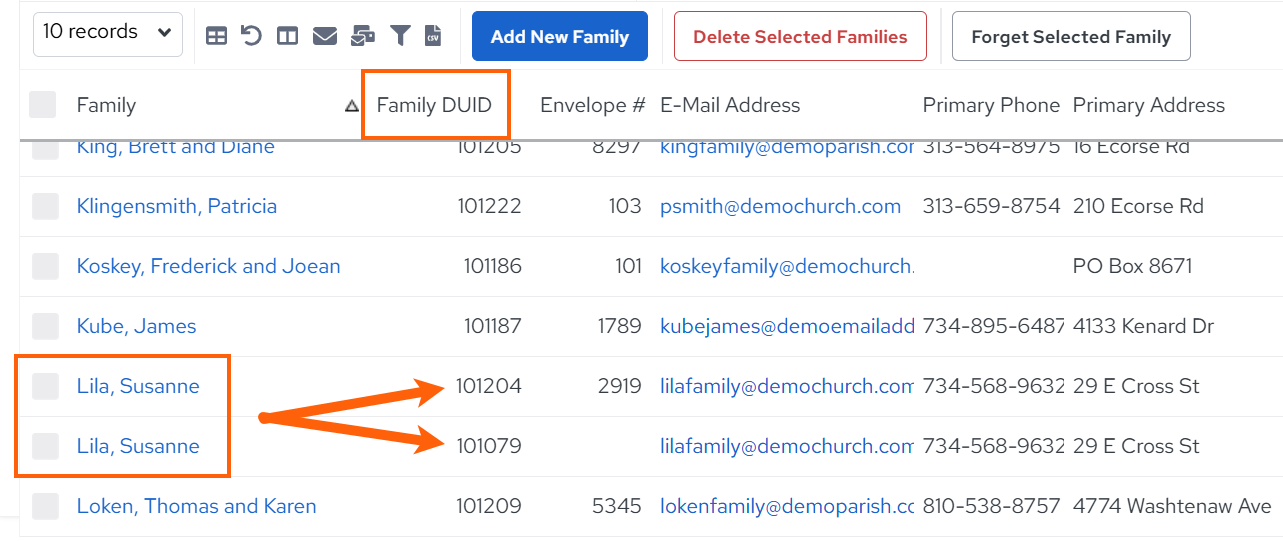This screenshot has height=541, width=1283.
Task: Open the Kube, James family link
Action: coord(136,326)
